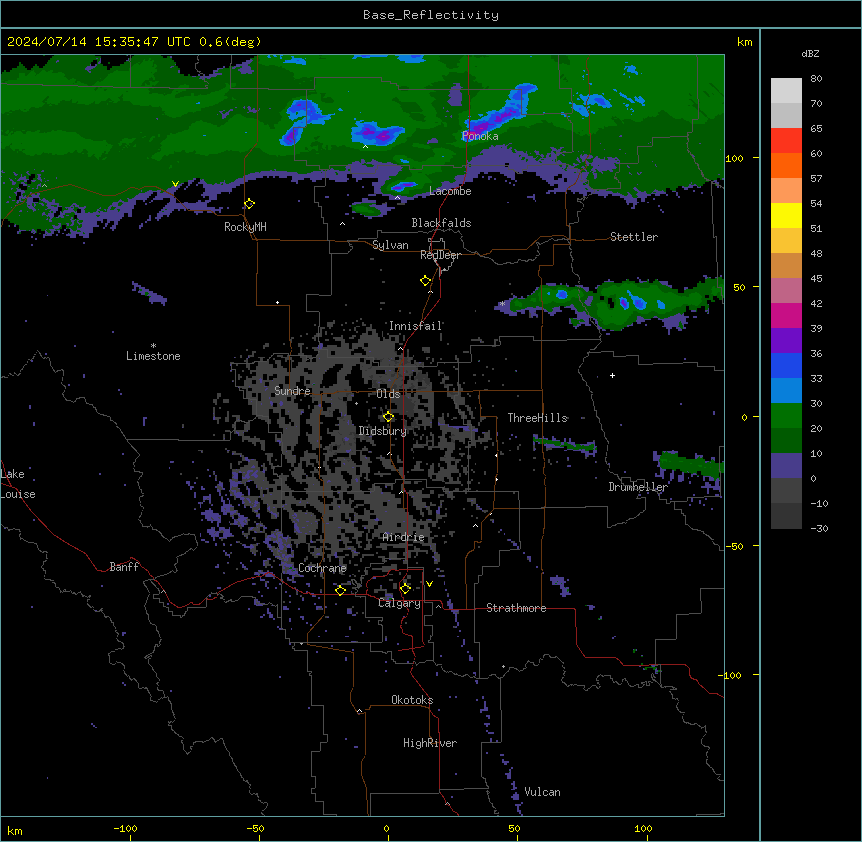
Task: Click the -30 value in the dBZ legend
Action: click(819, 528)
